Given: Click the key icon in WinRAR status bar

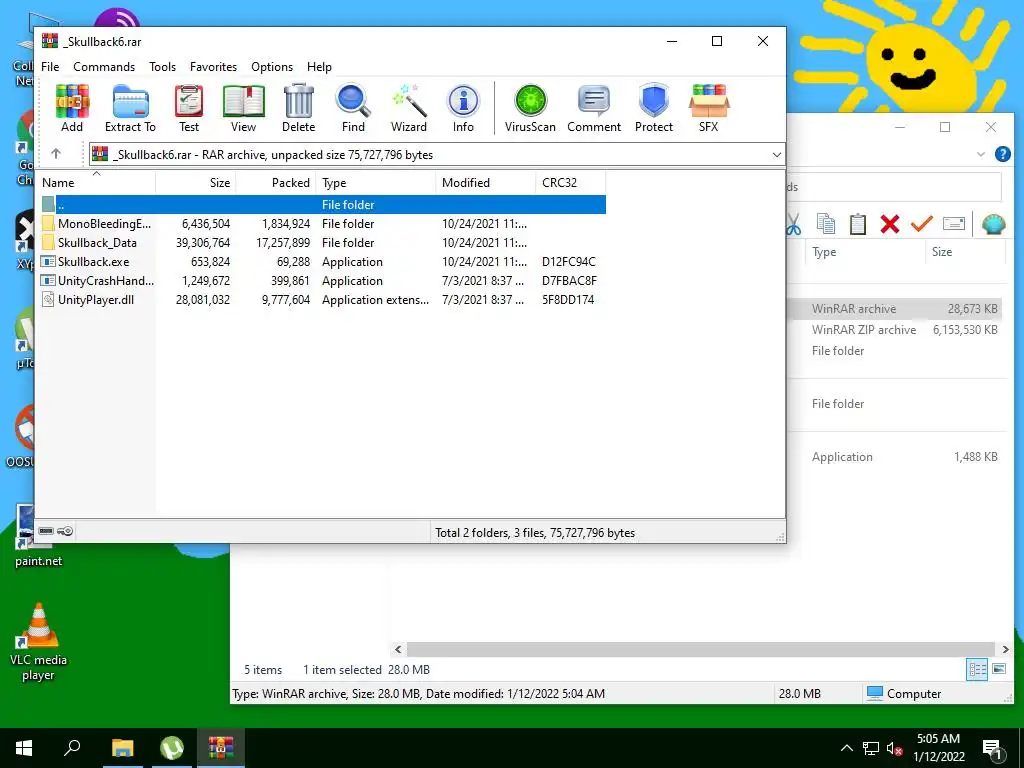Looking at the screenshot, I should (x=65, y=531).
